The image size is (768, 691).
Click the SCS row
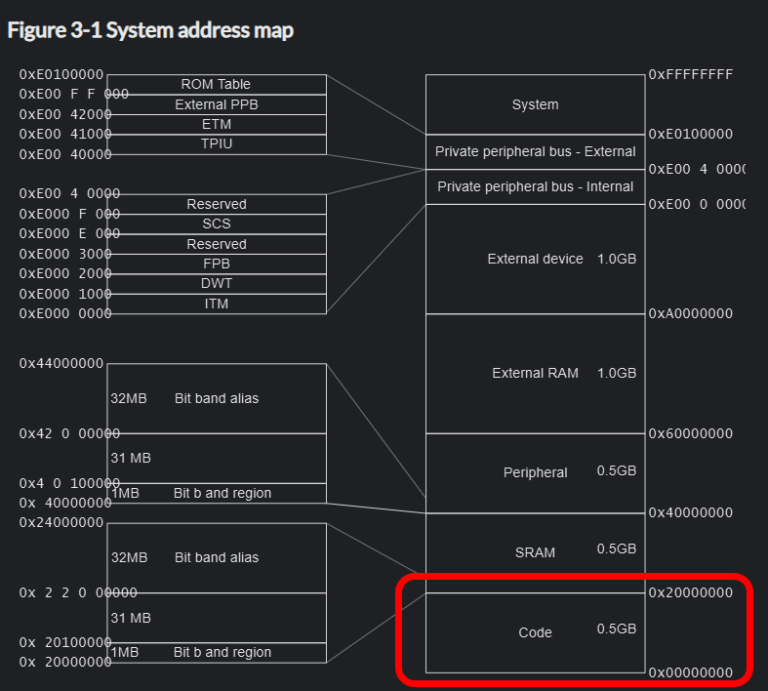tap(216, 224)
